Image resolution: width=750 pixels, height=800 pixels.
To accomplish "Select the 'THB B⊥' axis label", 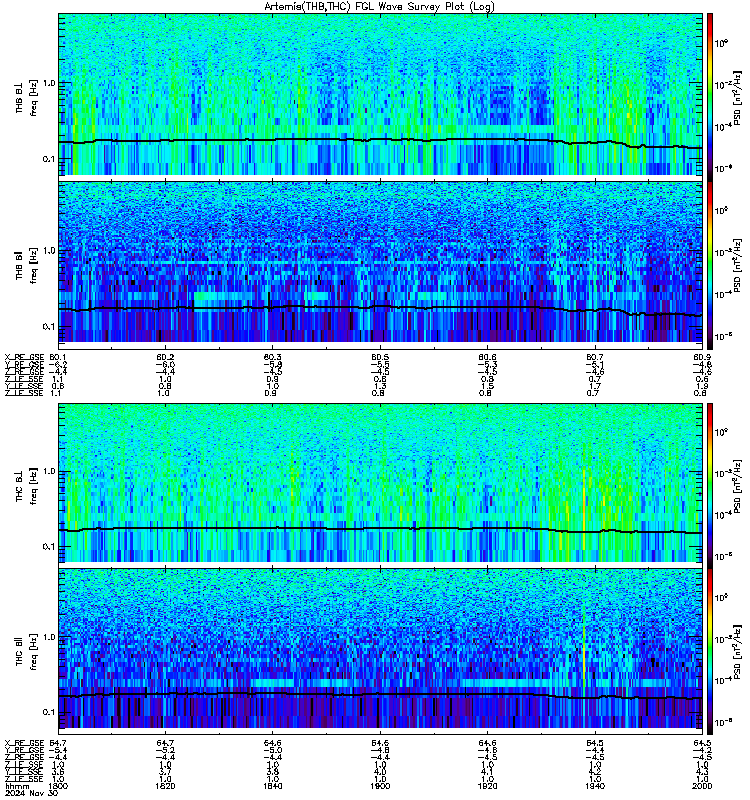I will pos(19,97).
